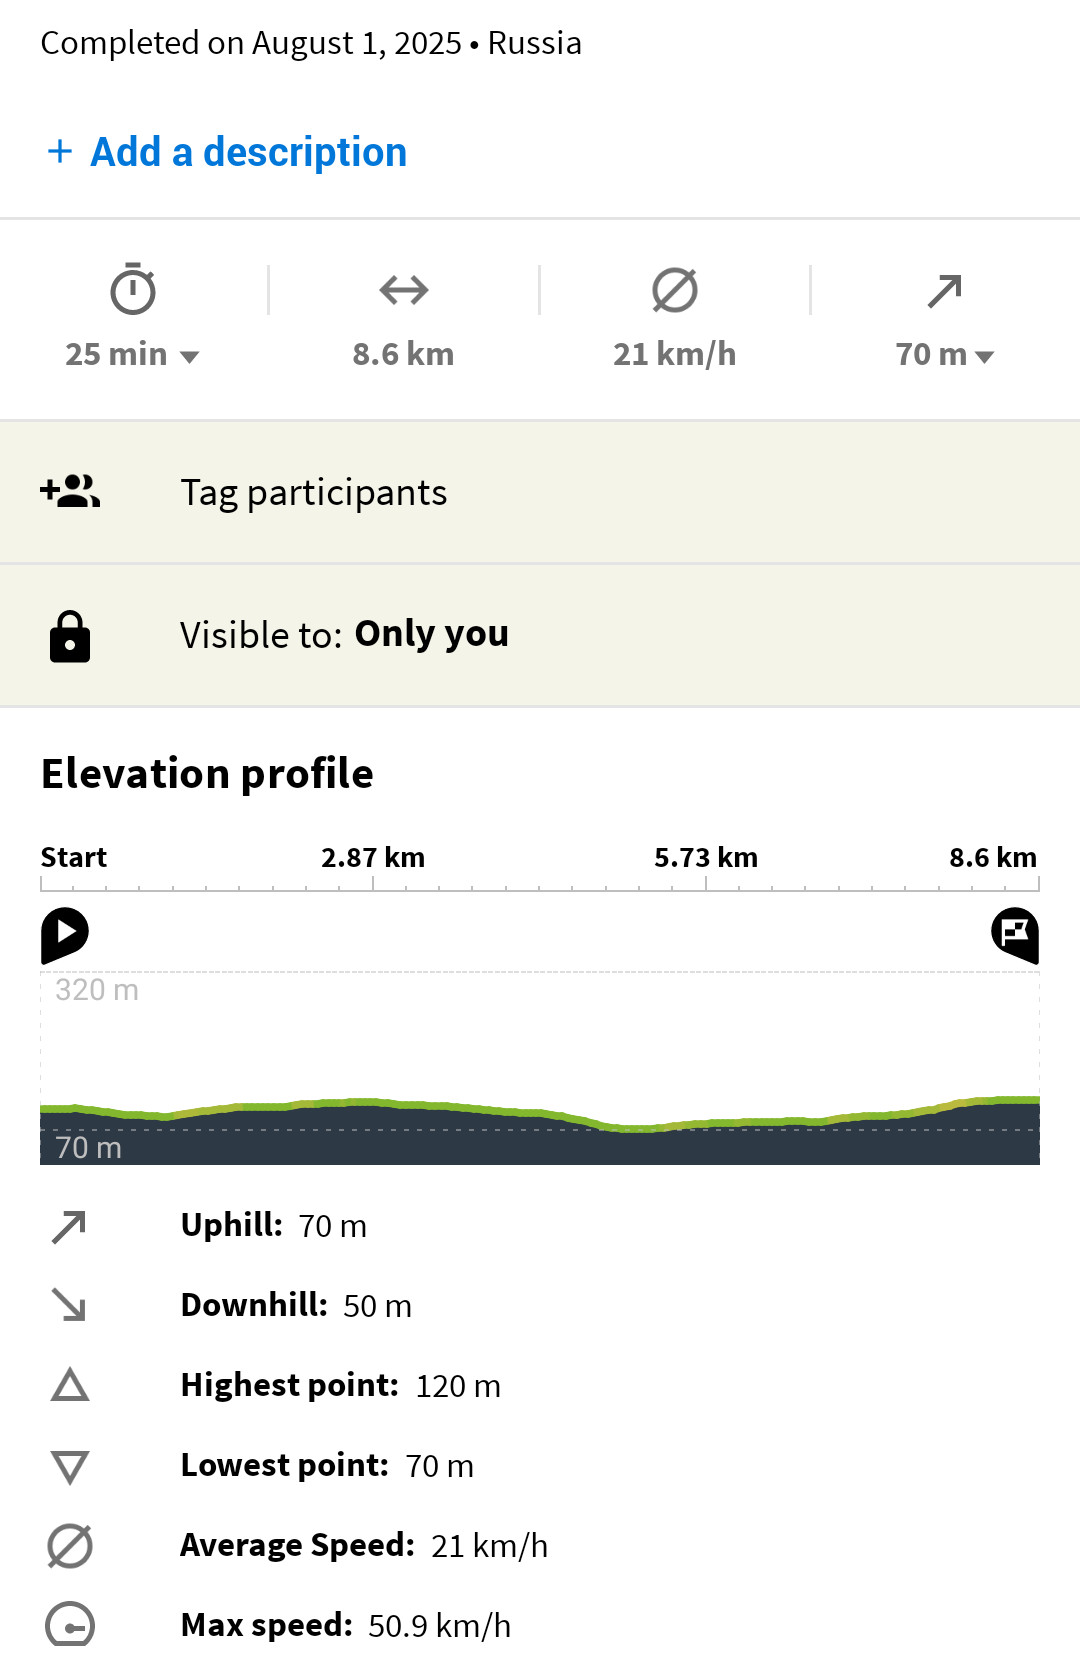Tap the 21 km/h average speed stat
This screenshot has width=1080, height=1664.
pos(675,354)
